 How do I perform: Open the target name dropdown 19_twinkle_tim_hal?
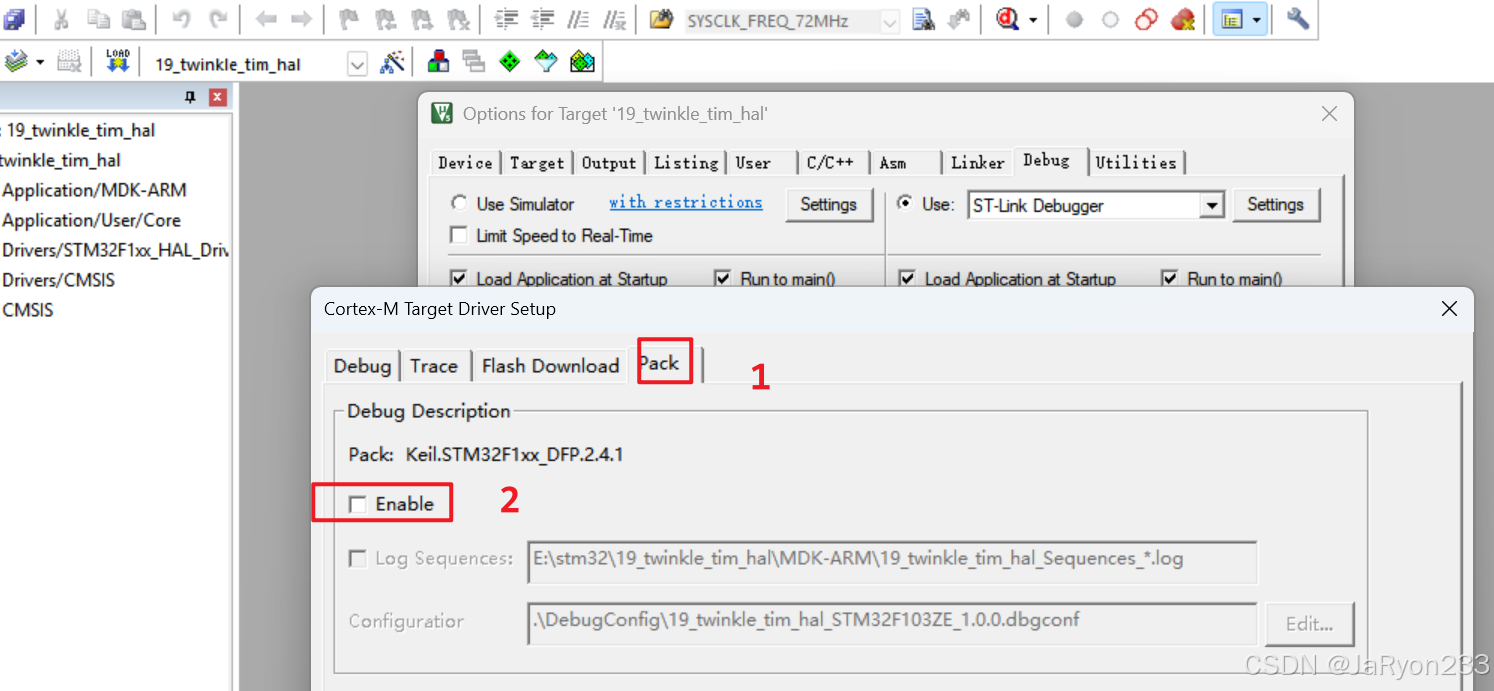357,64
